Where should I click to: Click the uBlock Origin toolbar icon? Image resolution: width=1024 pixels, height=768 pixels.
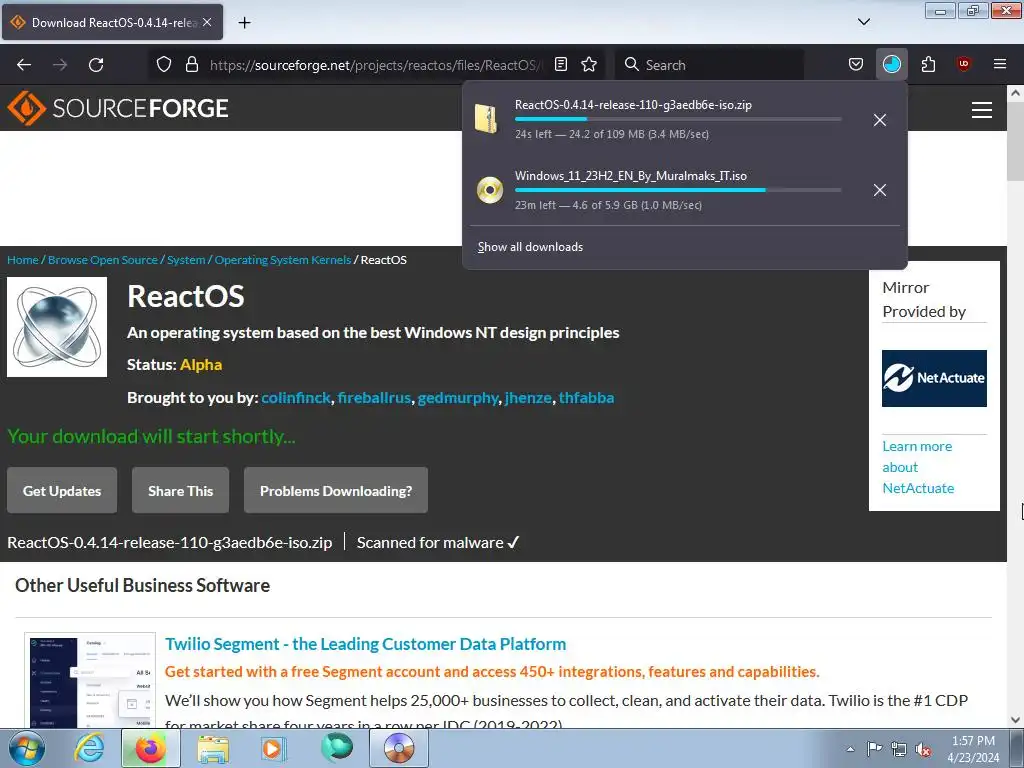coord(964,64)
